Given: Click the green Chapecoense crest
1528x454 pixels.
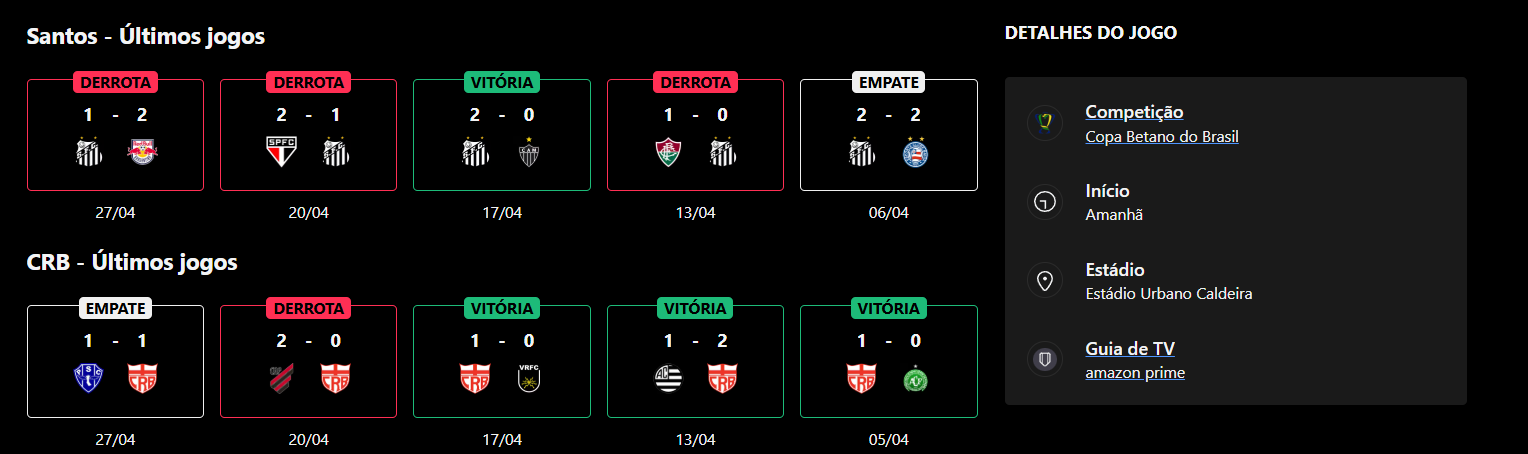Looking at the screenshot, I should 915,379.
